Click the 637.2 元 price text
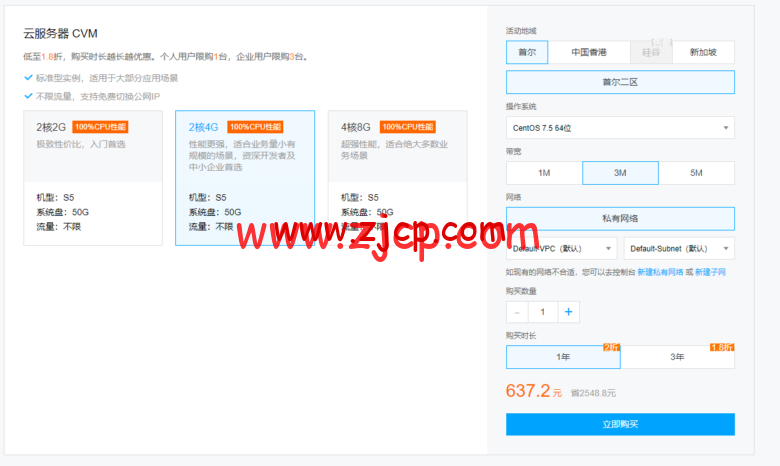 tap(534, 391)
